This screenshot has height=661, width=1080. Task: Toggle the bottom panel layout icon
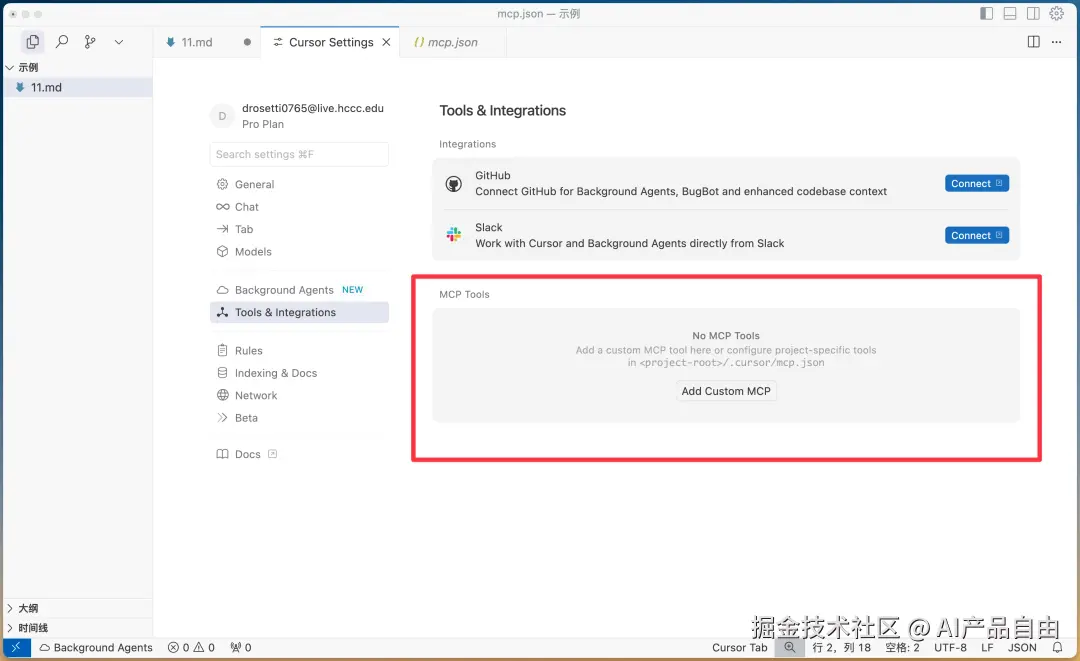(x=1010, y=14)
